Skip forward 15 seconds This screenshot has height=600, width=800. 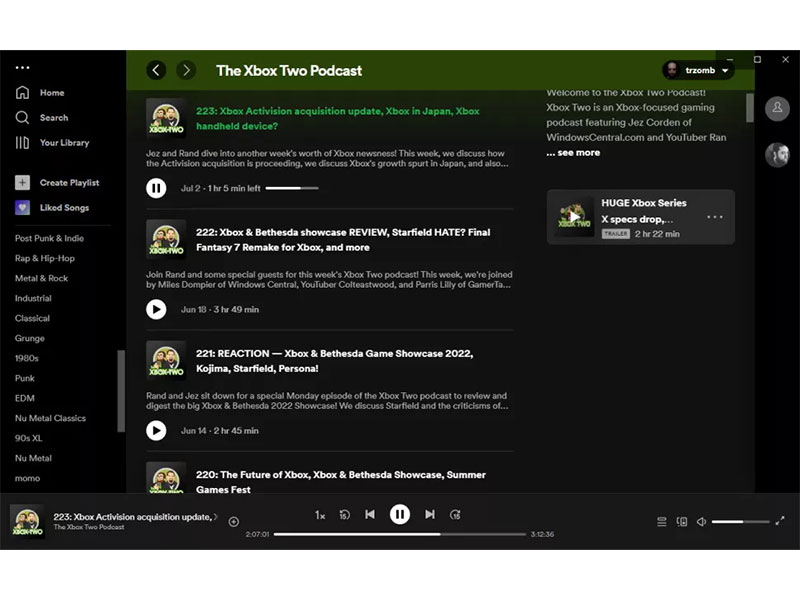coord(455,515)
